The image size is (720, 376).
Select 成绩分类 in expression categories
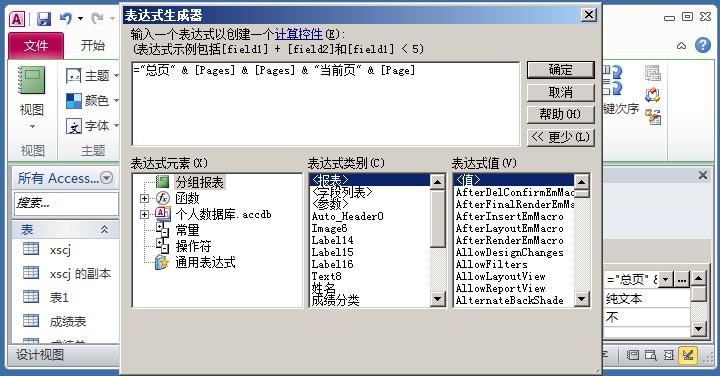[x=370, y=300]
